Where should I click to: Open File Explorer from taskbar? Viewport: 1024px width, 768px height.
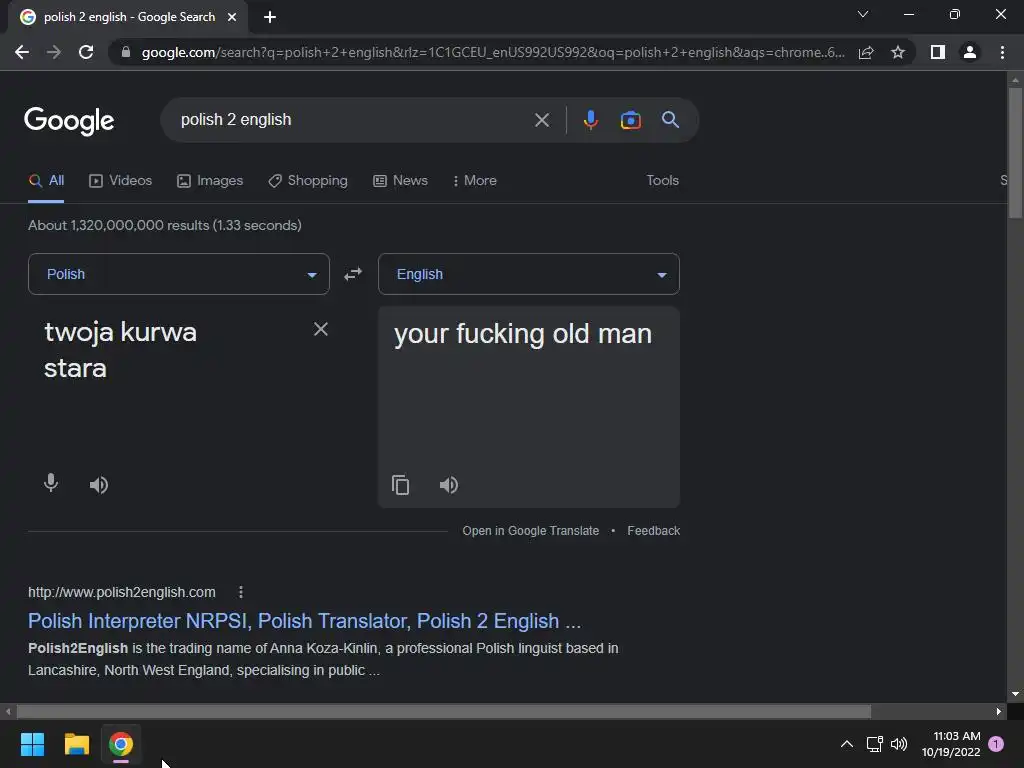(x=76, y=744)
